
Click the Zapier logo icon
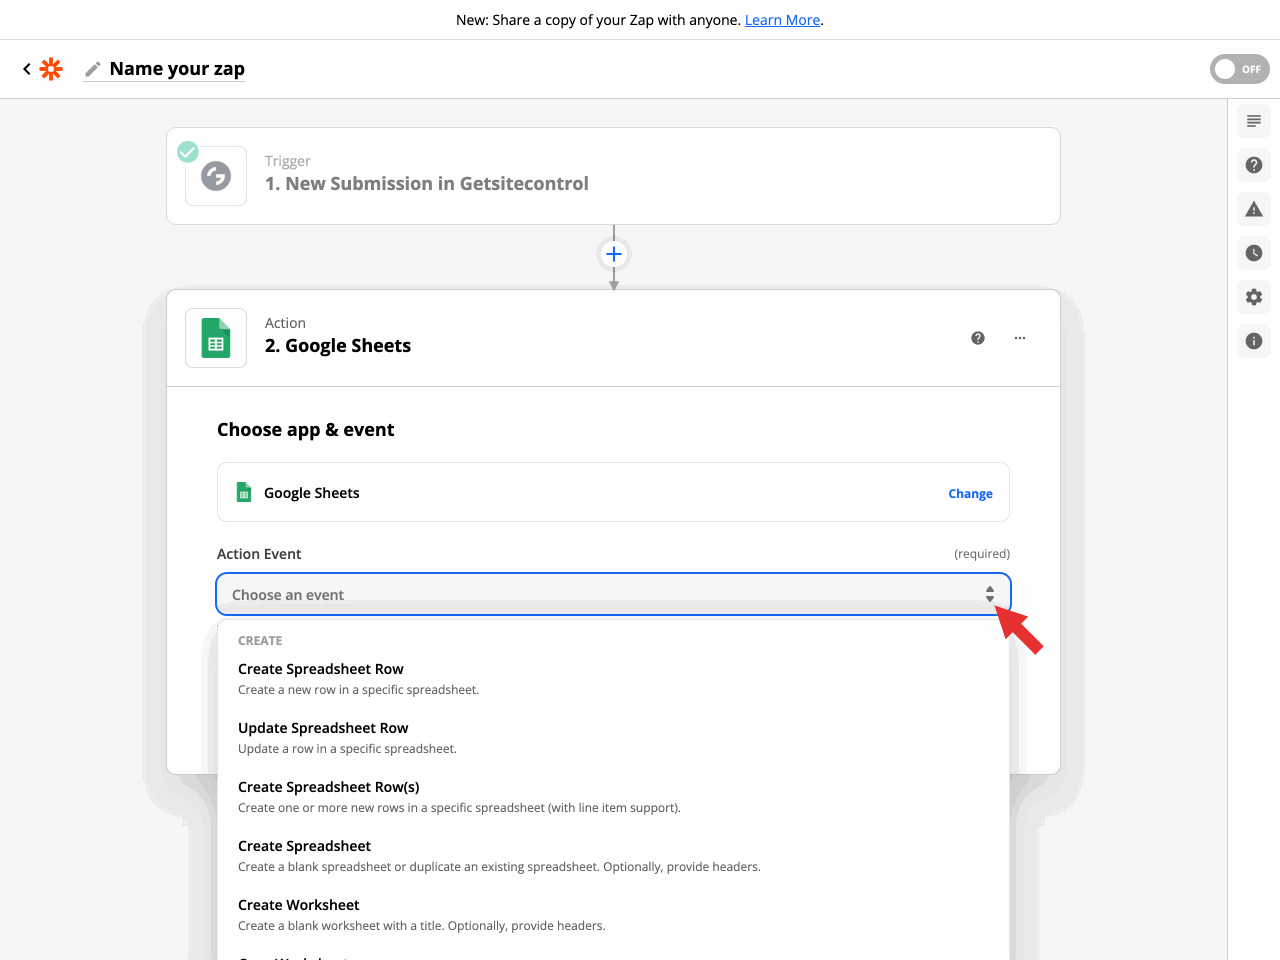pos(51,69)
